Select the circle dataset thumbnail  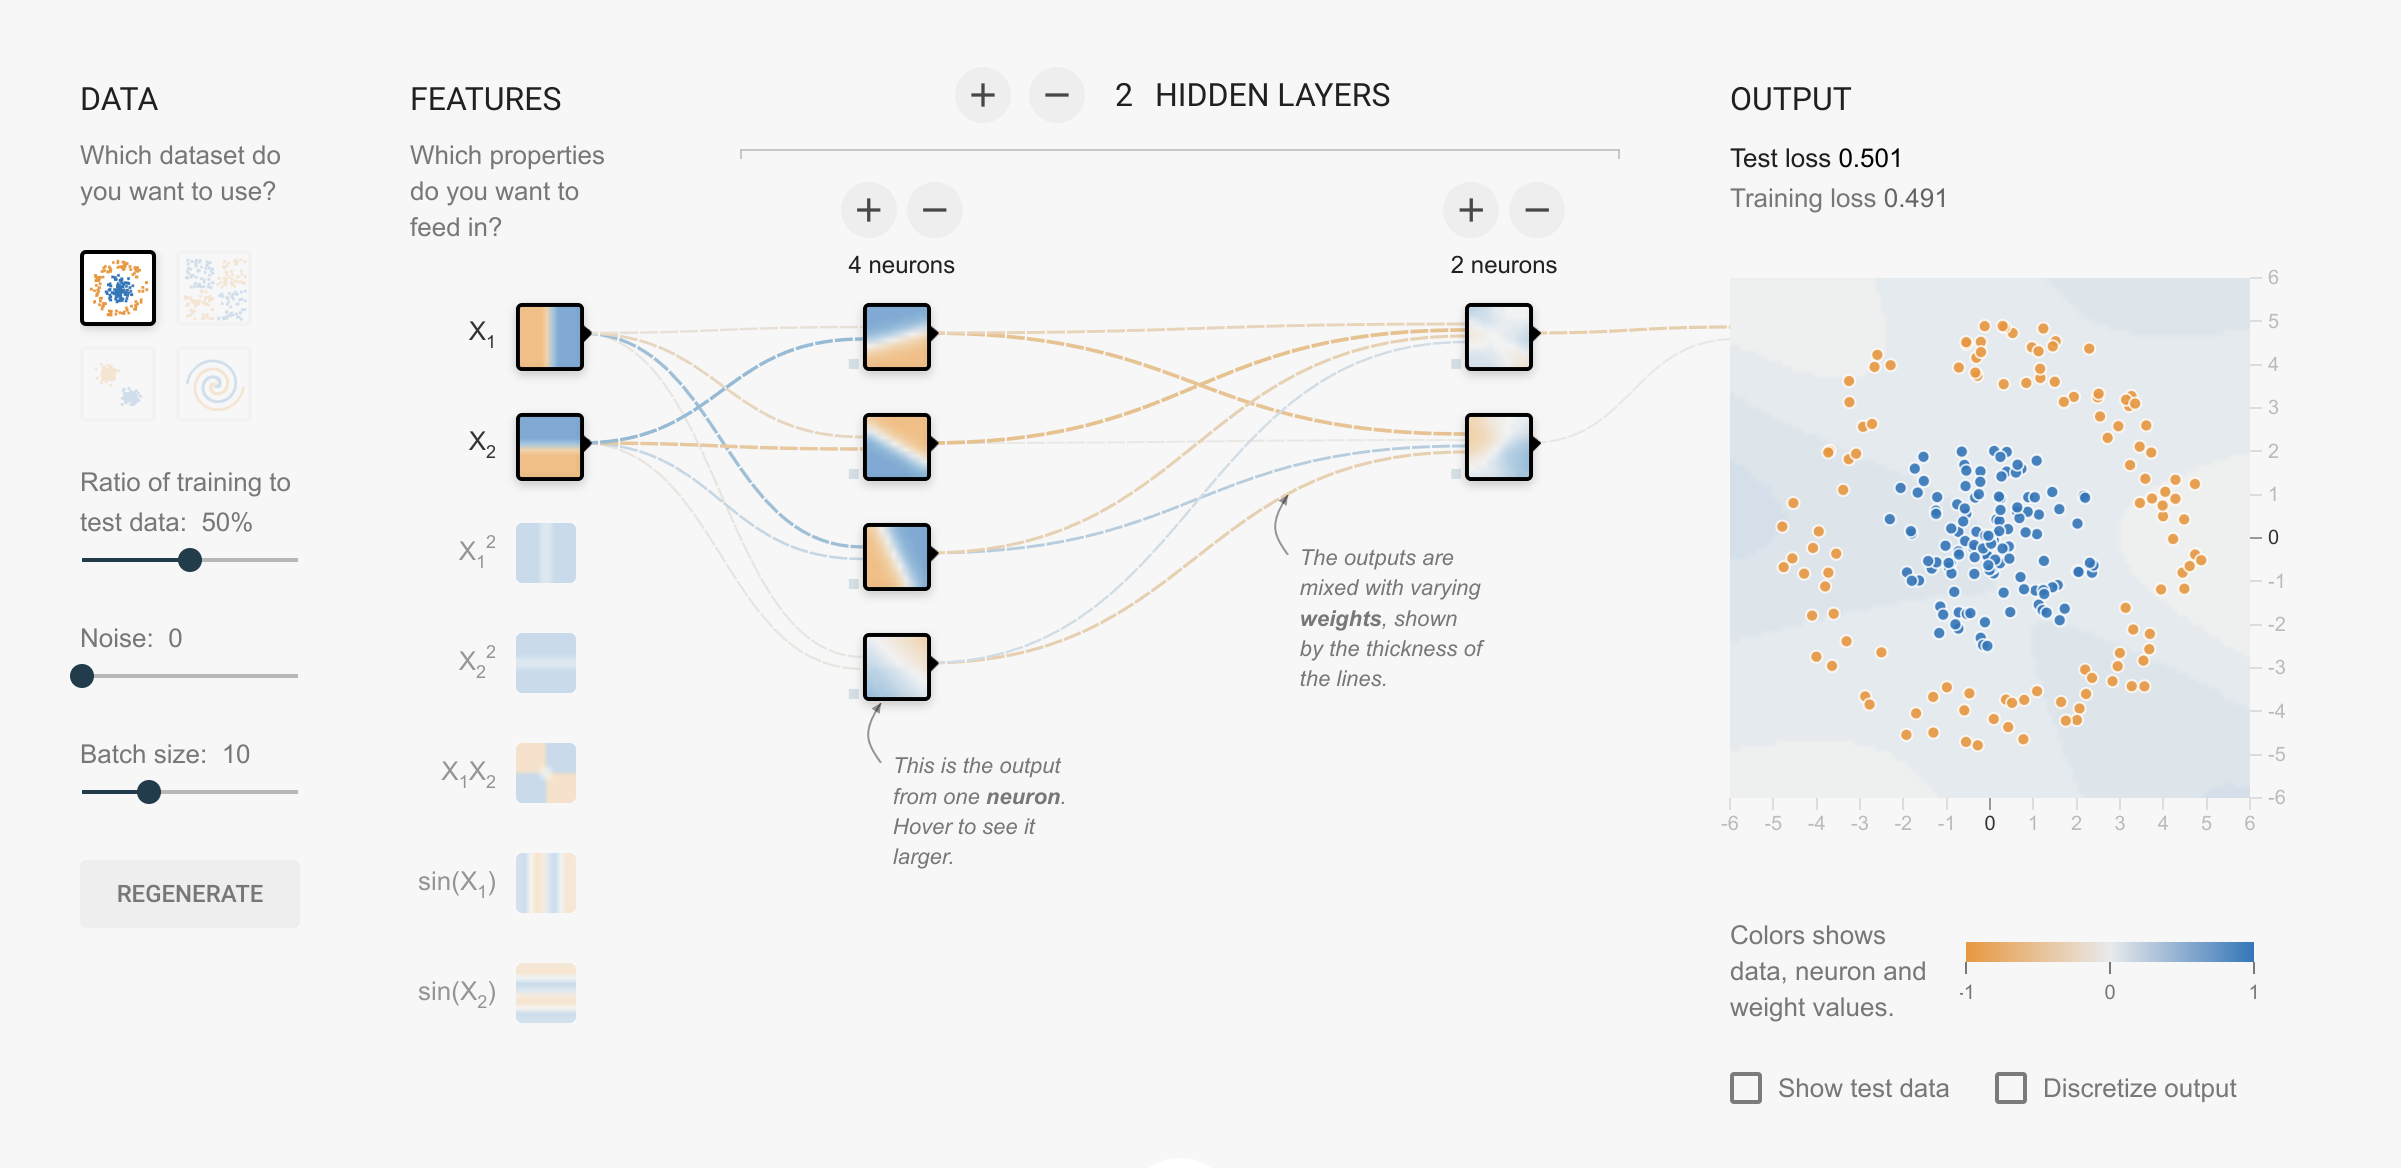coord(118,288)
